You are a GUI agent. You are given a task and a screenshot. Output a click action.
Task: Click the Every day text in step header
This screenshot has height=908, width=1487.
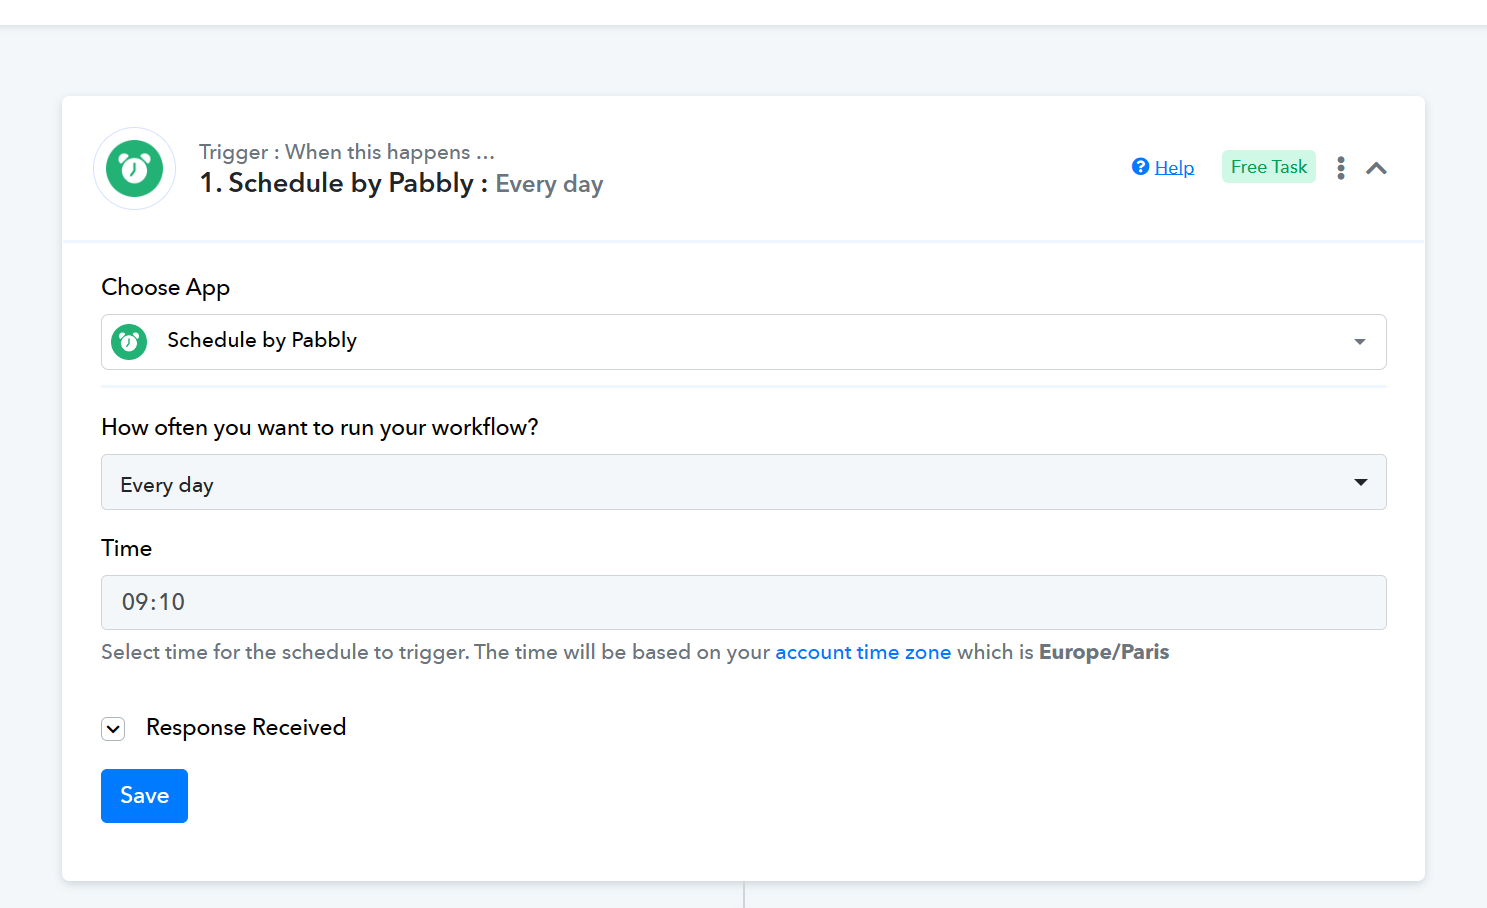(x=549, y=185)
